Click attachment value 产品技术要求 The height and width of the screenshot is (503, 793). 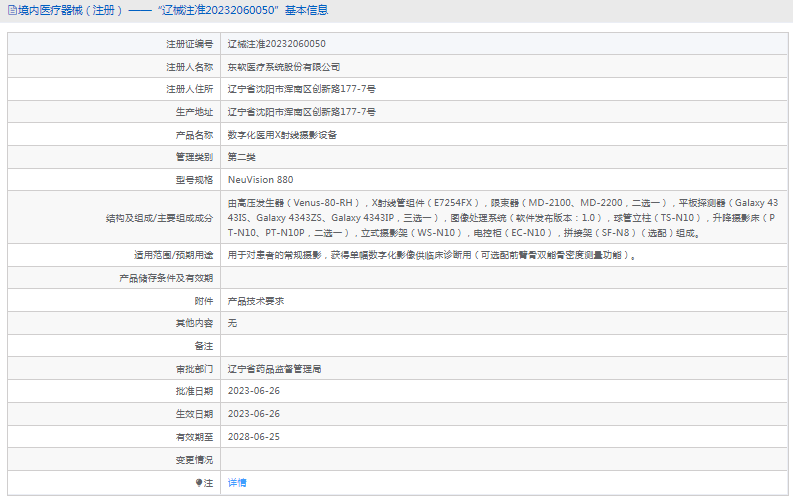(x=255, y=301)
